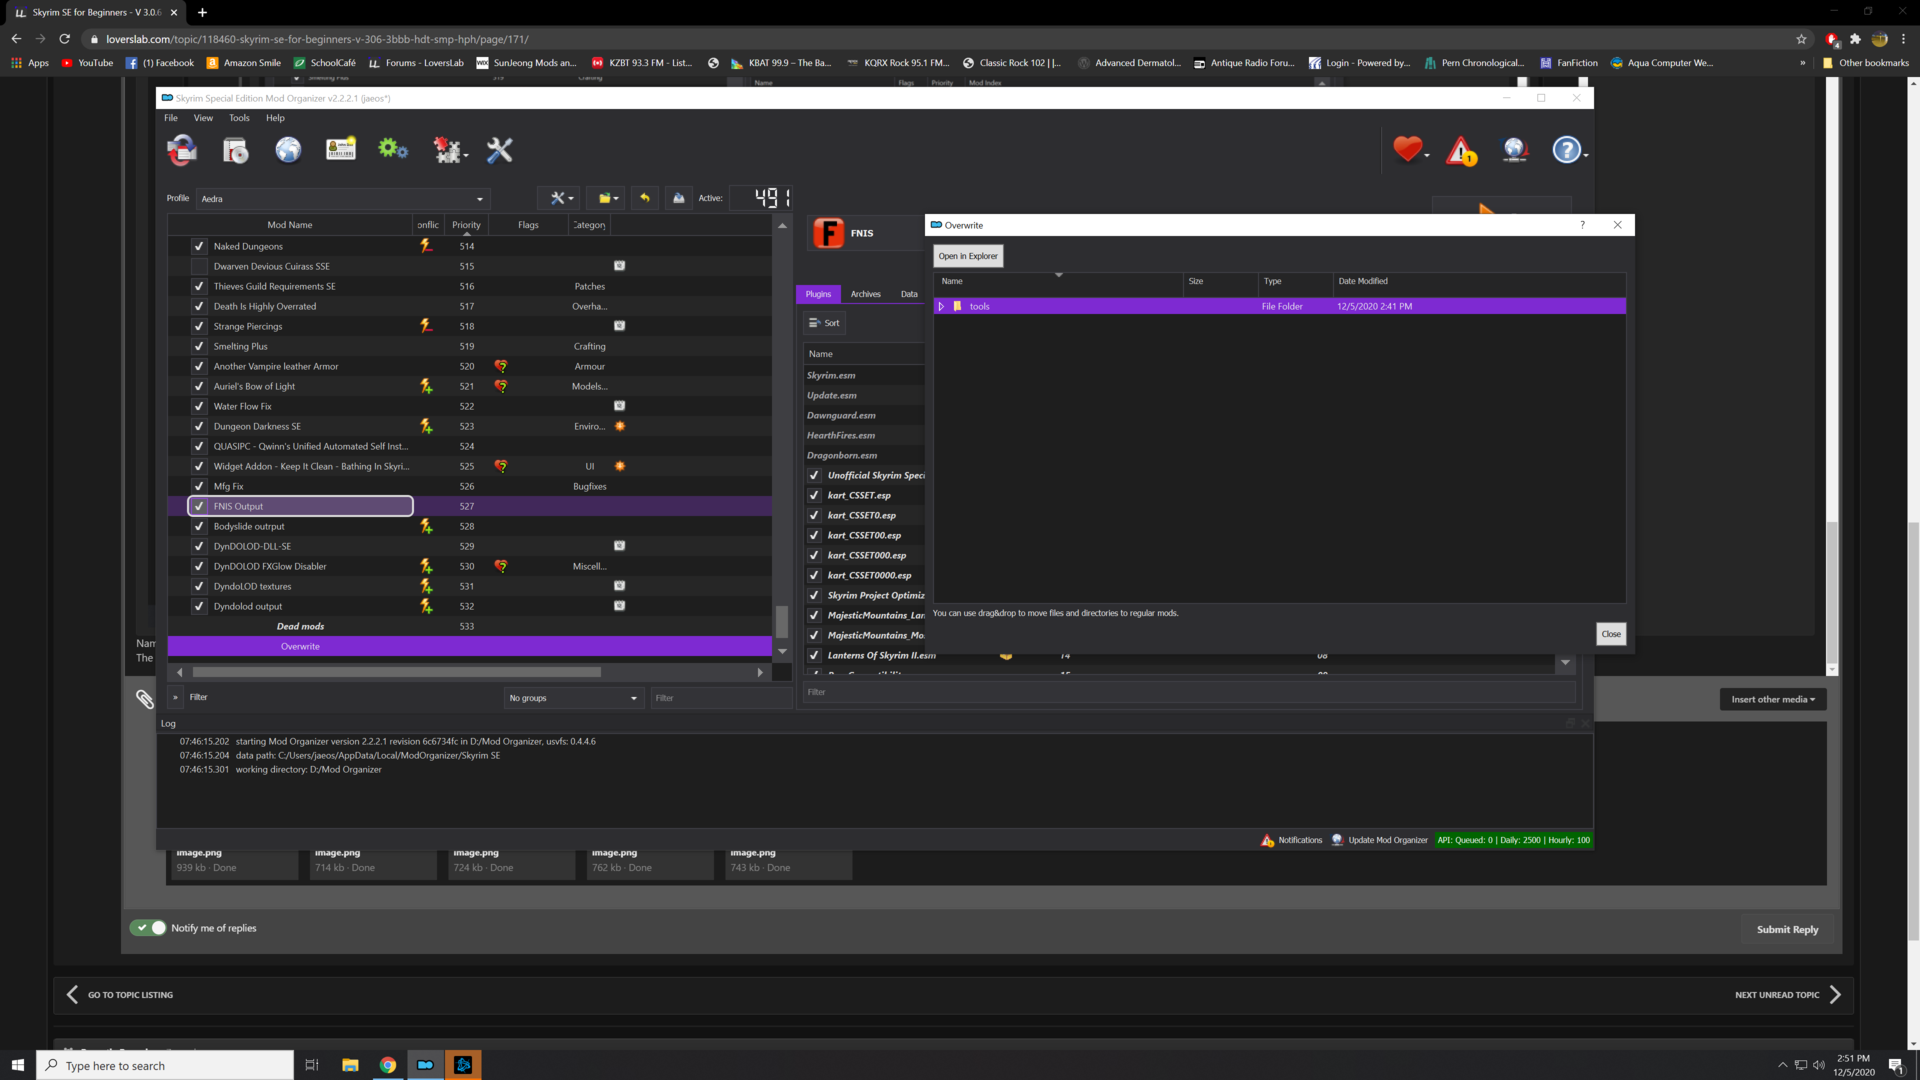Click the lightning conflict icon for Naked Dungeons

click(426, 246)
